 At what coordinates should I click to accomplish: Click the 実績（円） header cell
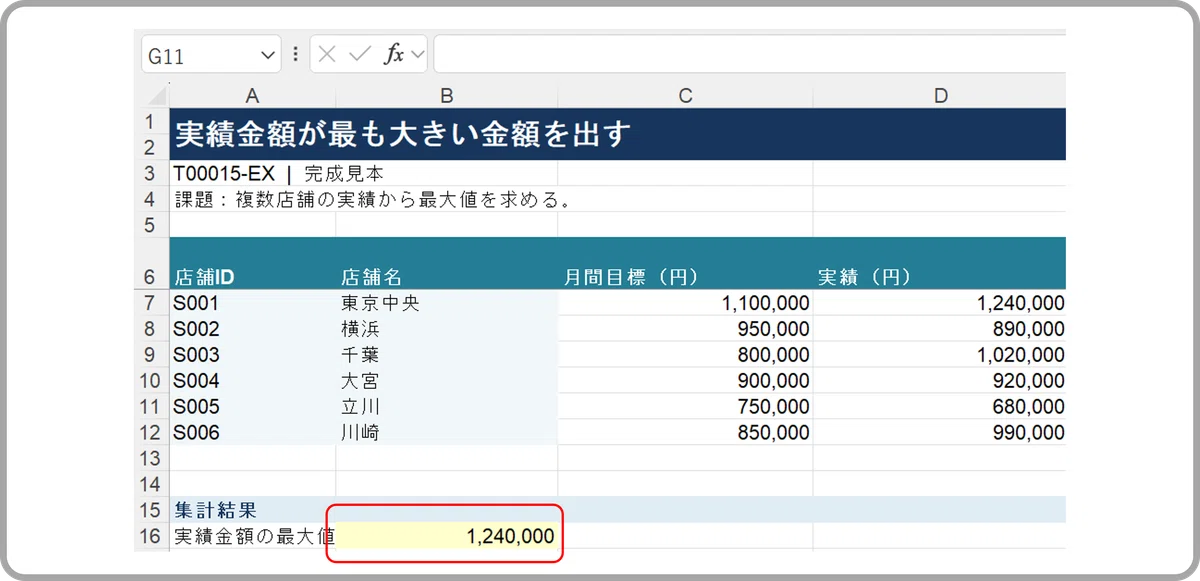(940, 264)
